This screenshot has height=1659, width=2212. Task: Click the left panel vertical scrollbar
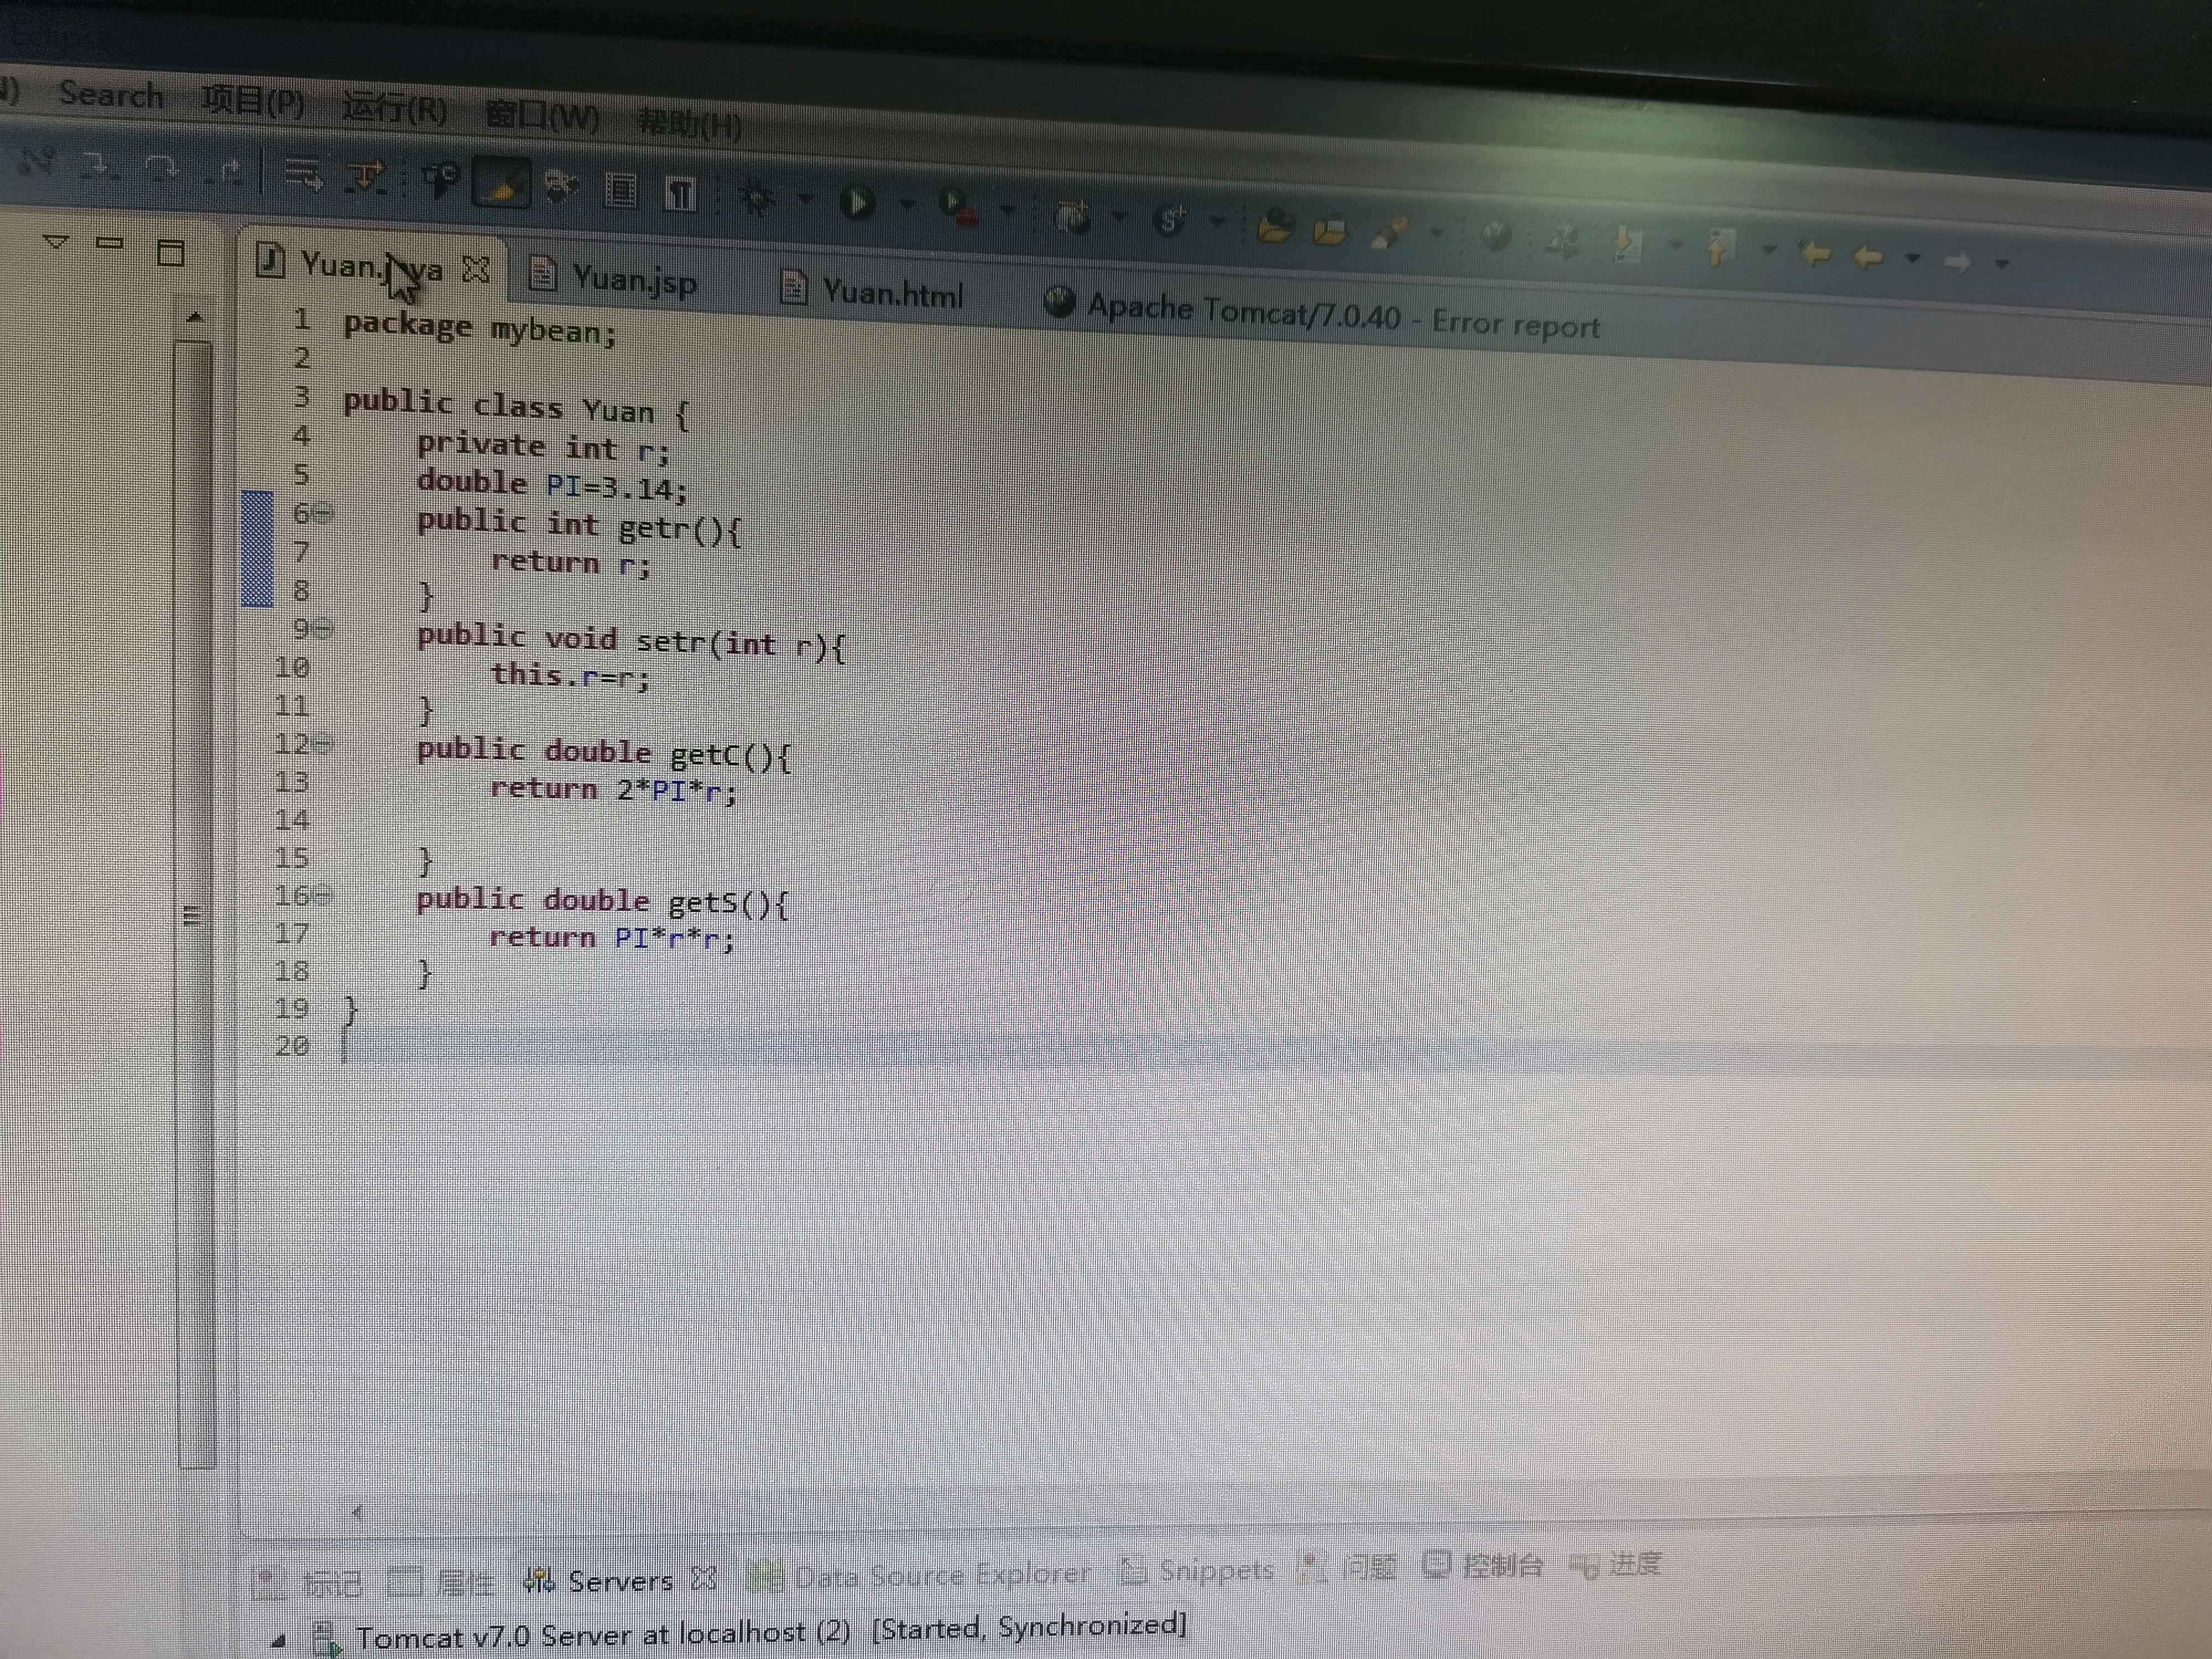click(195, 905)
